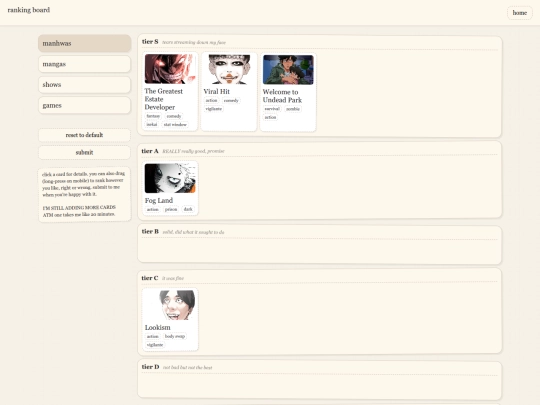Click the ranking board site title
The width and height of the screenshot is (540, 405).
coord(29,10)
